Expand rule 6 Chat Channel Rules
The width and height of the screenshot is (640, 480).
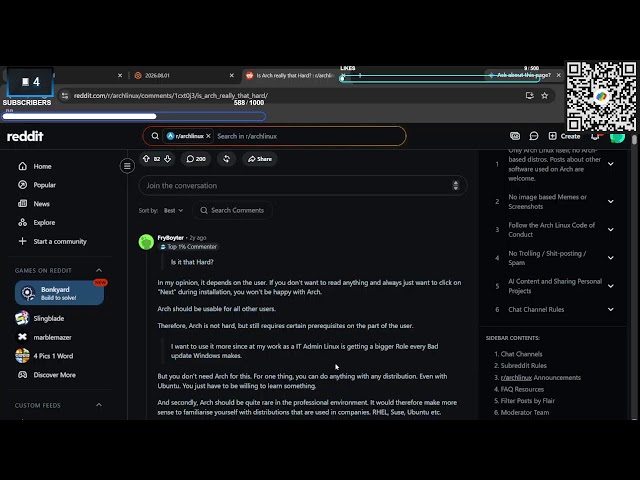tap(611, 309)
